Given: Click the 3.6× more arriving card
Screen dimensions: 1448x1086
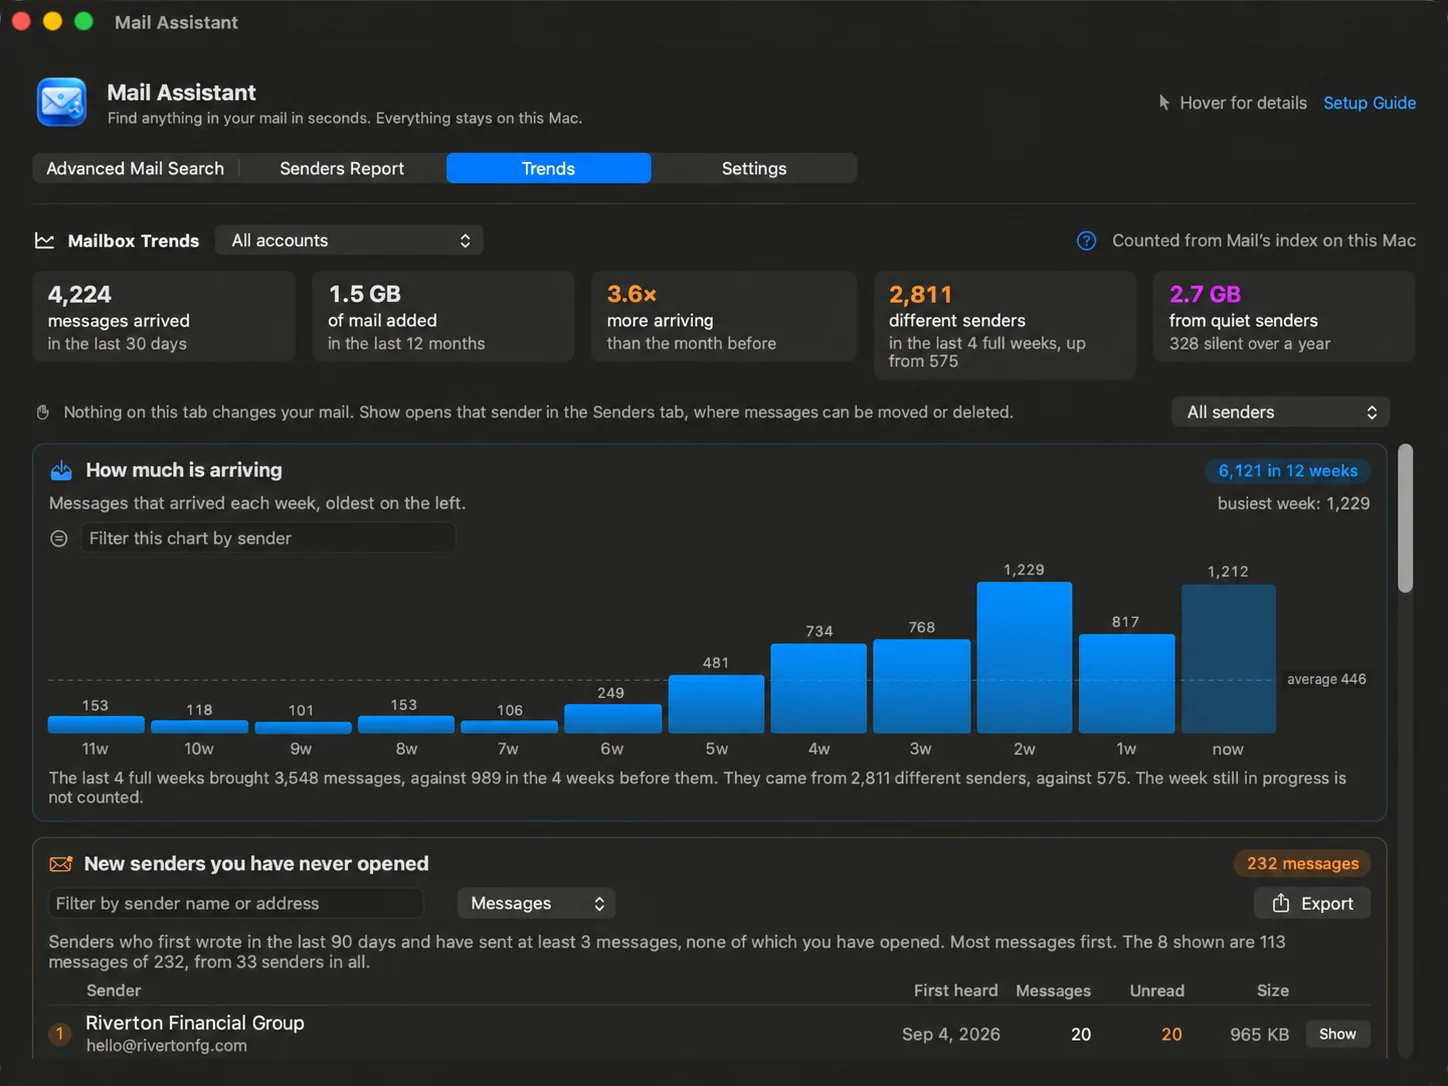Looking at the screenshot, I should click(724, 317).
